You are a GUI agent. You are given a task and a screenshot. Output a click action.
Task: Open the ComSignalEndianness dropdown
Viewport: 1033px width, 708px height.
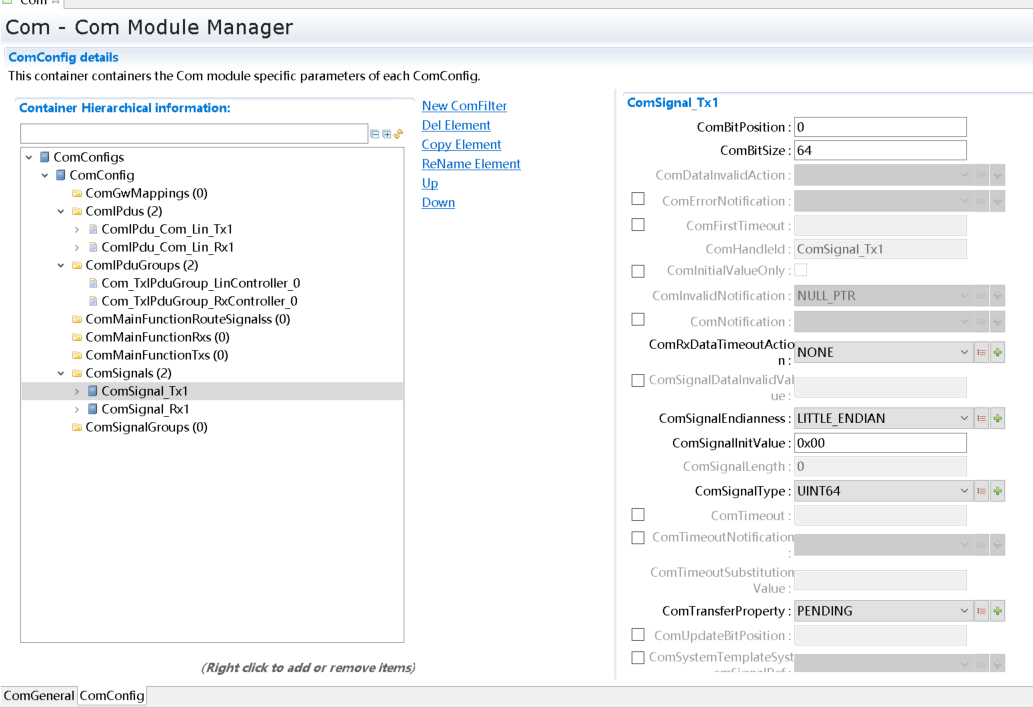coord(963,418)
